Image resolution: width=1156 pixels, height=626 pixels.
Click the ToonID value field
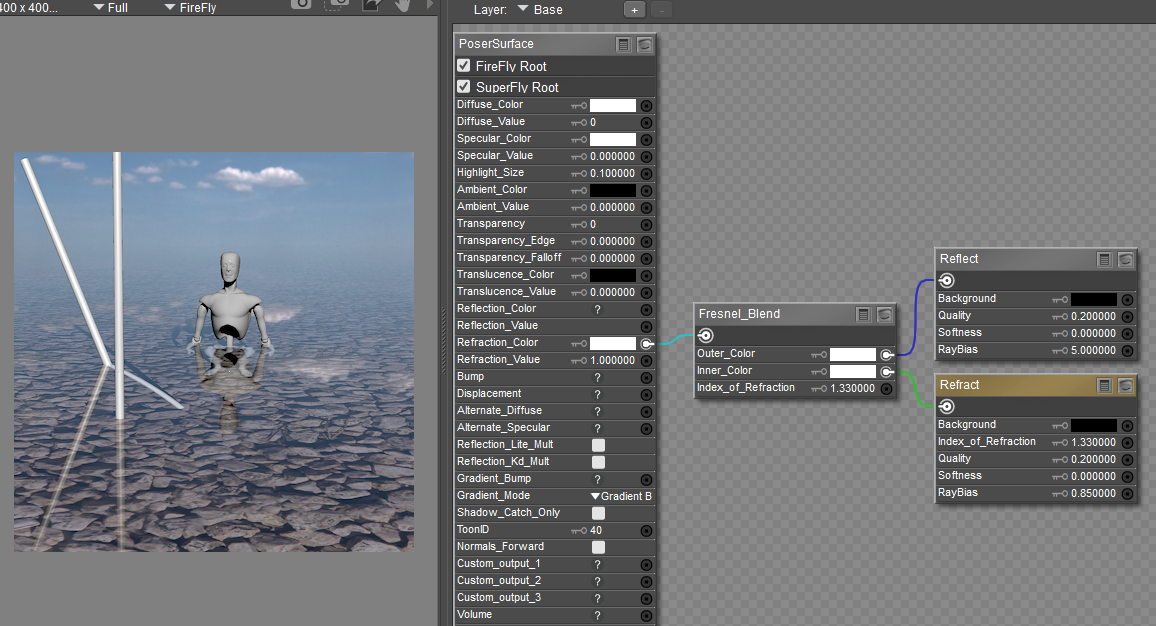(x=596, y=530)
